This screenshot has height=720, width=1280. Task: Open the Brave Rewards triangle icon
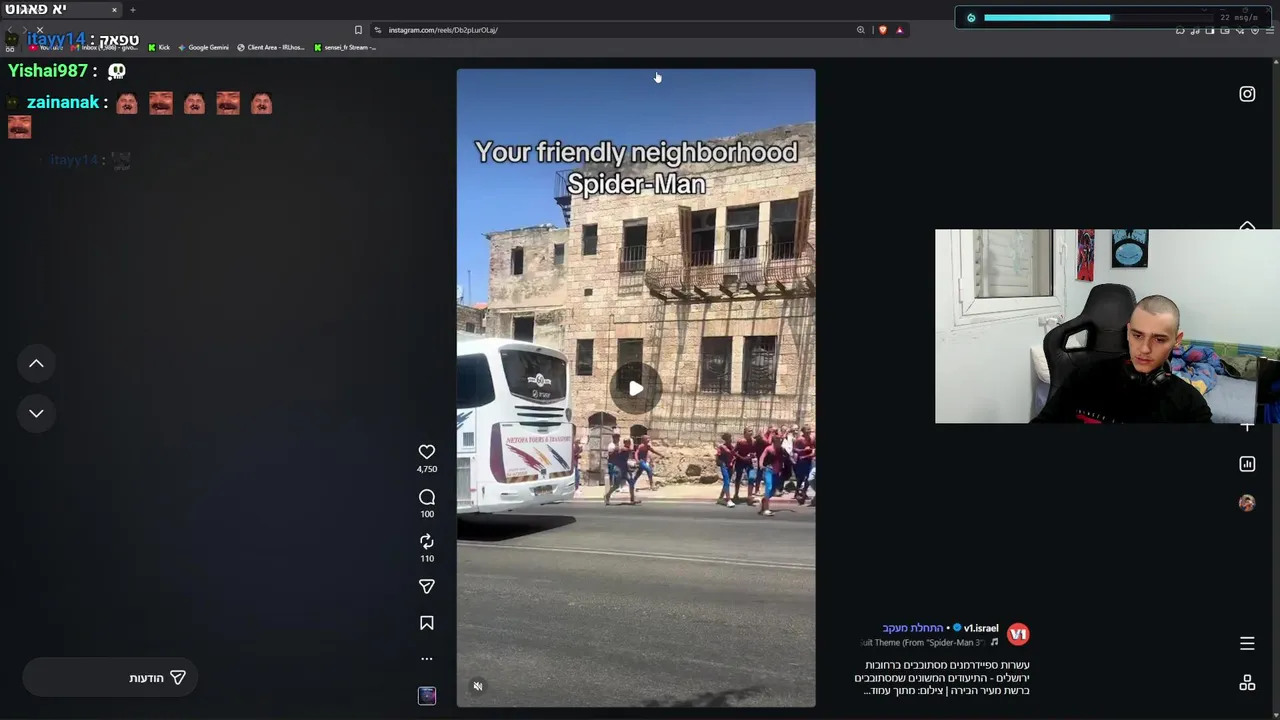pyautogui.click(x=899, y=30)
